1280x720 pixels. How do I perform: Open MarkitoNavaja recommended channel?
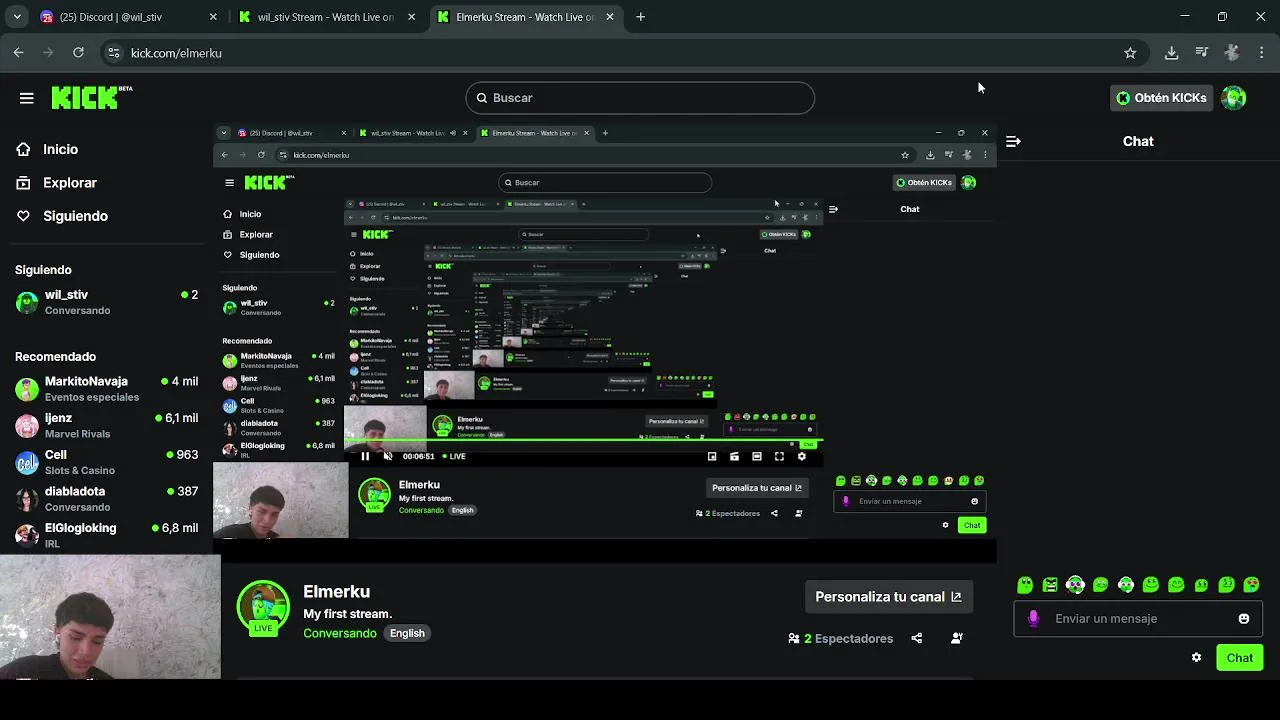[x=107, y=388]
